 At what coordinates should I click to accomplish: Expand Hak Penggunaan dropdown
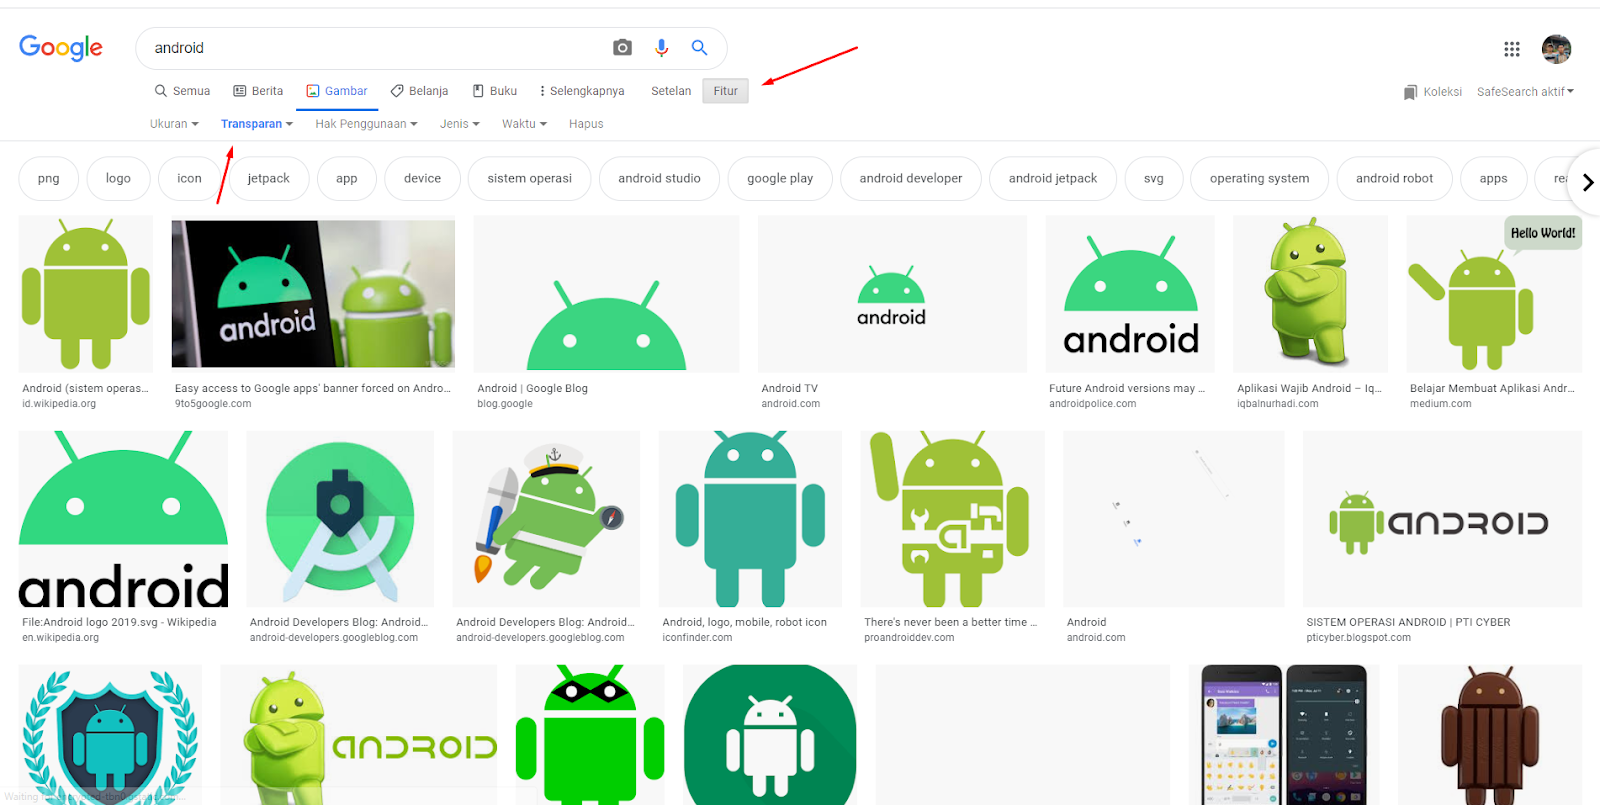click(x=366, y=124)
